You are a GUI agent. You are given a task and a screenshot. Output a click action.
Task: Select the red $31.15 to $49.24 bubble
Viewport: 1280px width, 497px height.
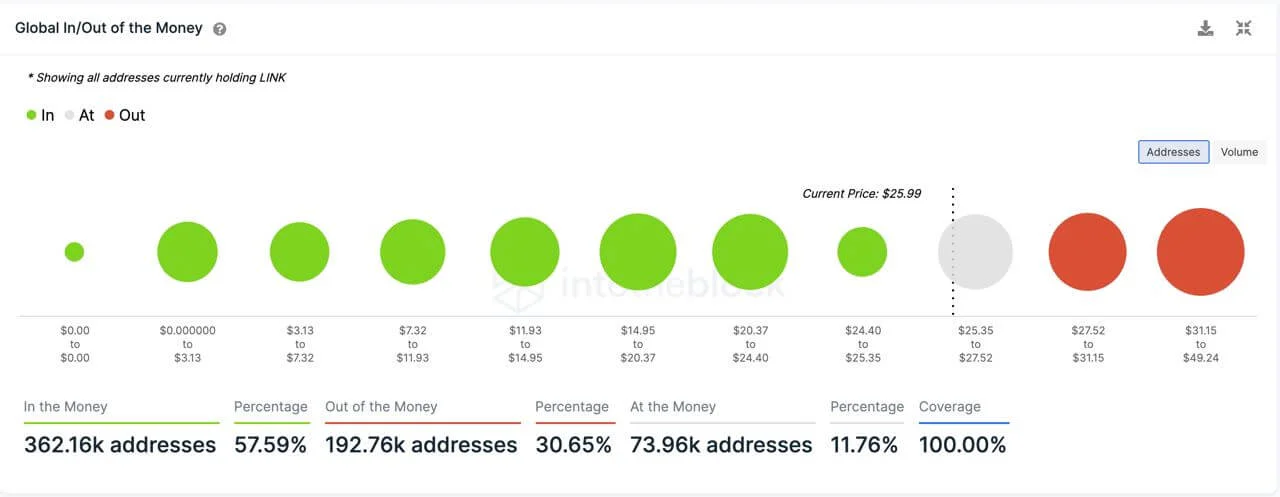(1200, 252)
